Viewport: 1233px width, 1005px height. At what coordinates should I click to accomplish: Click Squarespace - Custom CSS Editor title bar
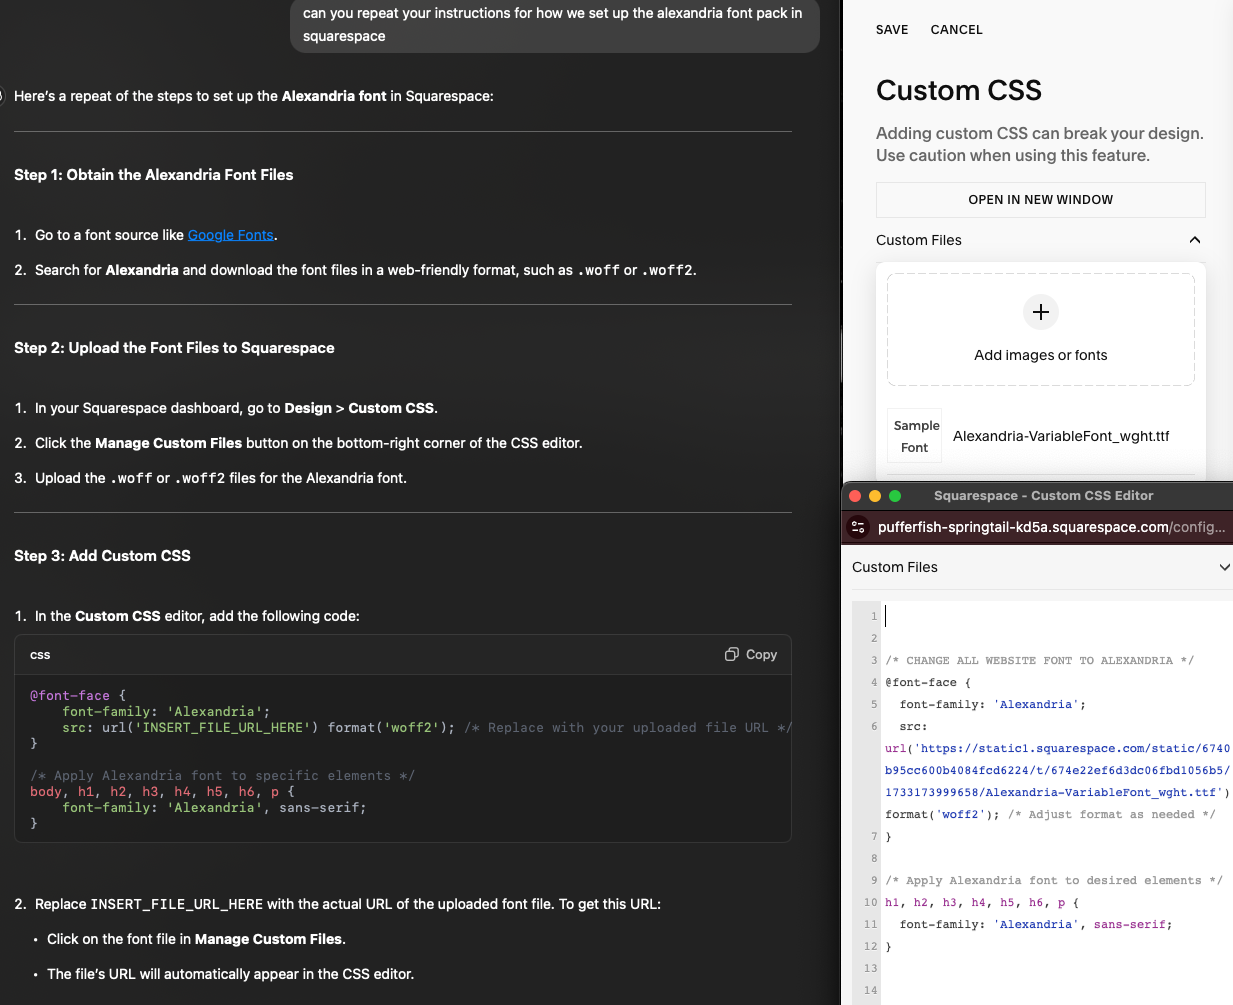[1043, 496]
